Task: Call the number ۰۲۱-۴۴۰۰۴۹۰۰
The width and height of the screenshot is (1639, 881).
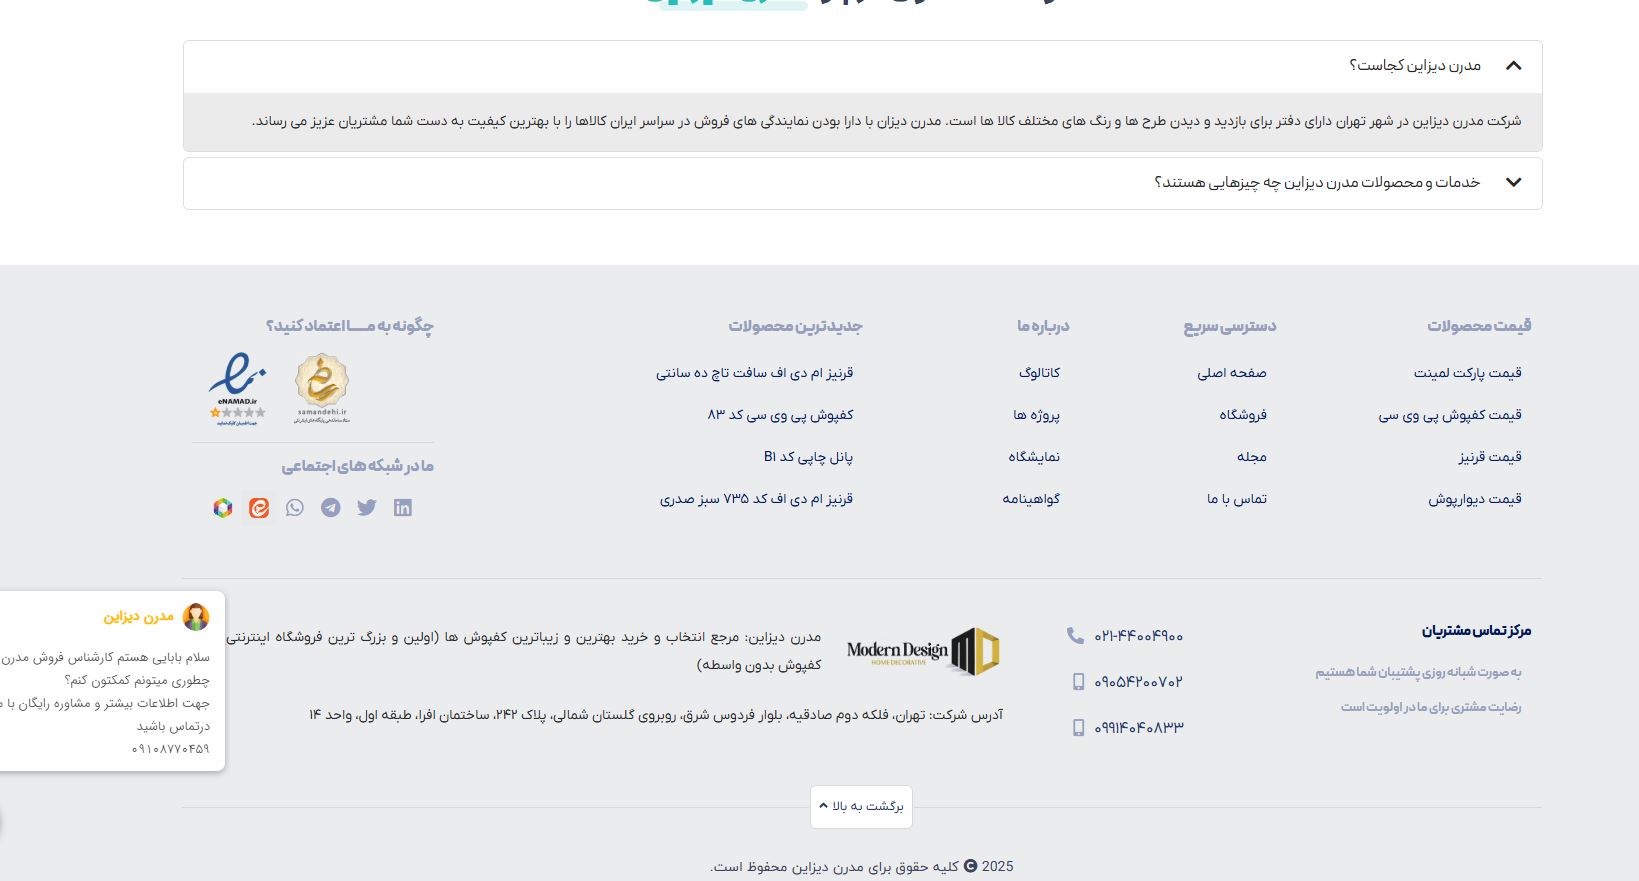Action: [1139, 636]
